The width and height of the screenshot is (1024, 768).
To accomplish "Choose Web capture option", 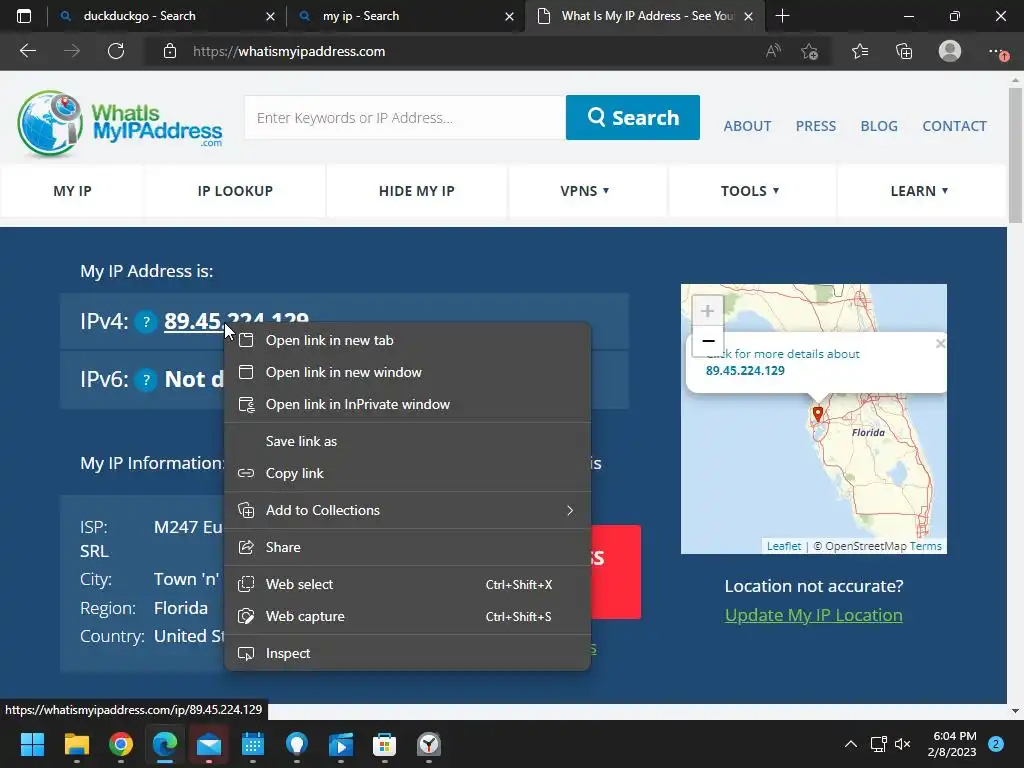I will point(408,616).
